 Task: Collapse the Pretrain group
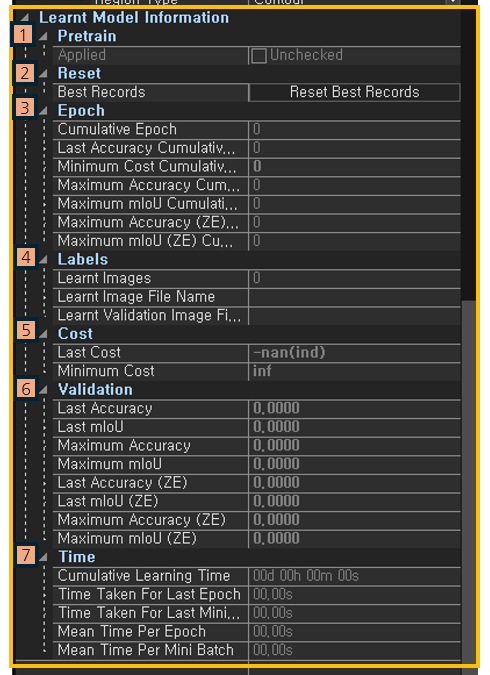pos(43,37)
